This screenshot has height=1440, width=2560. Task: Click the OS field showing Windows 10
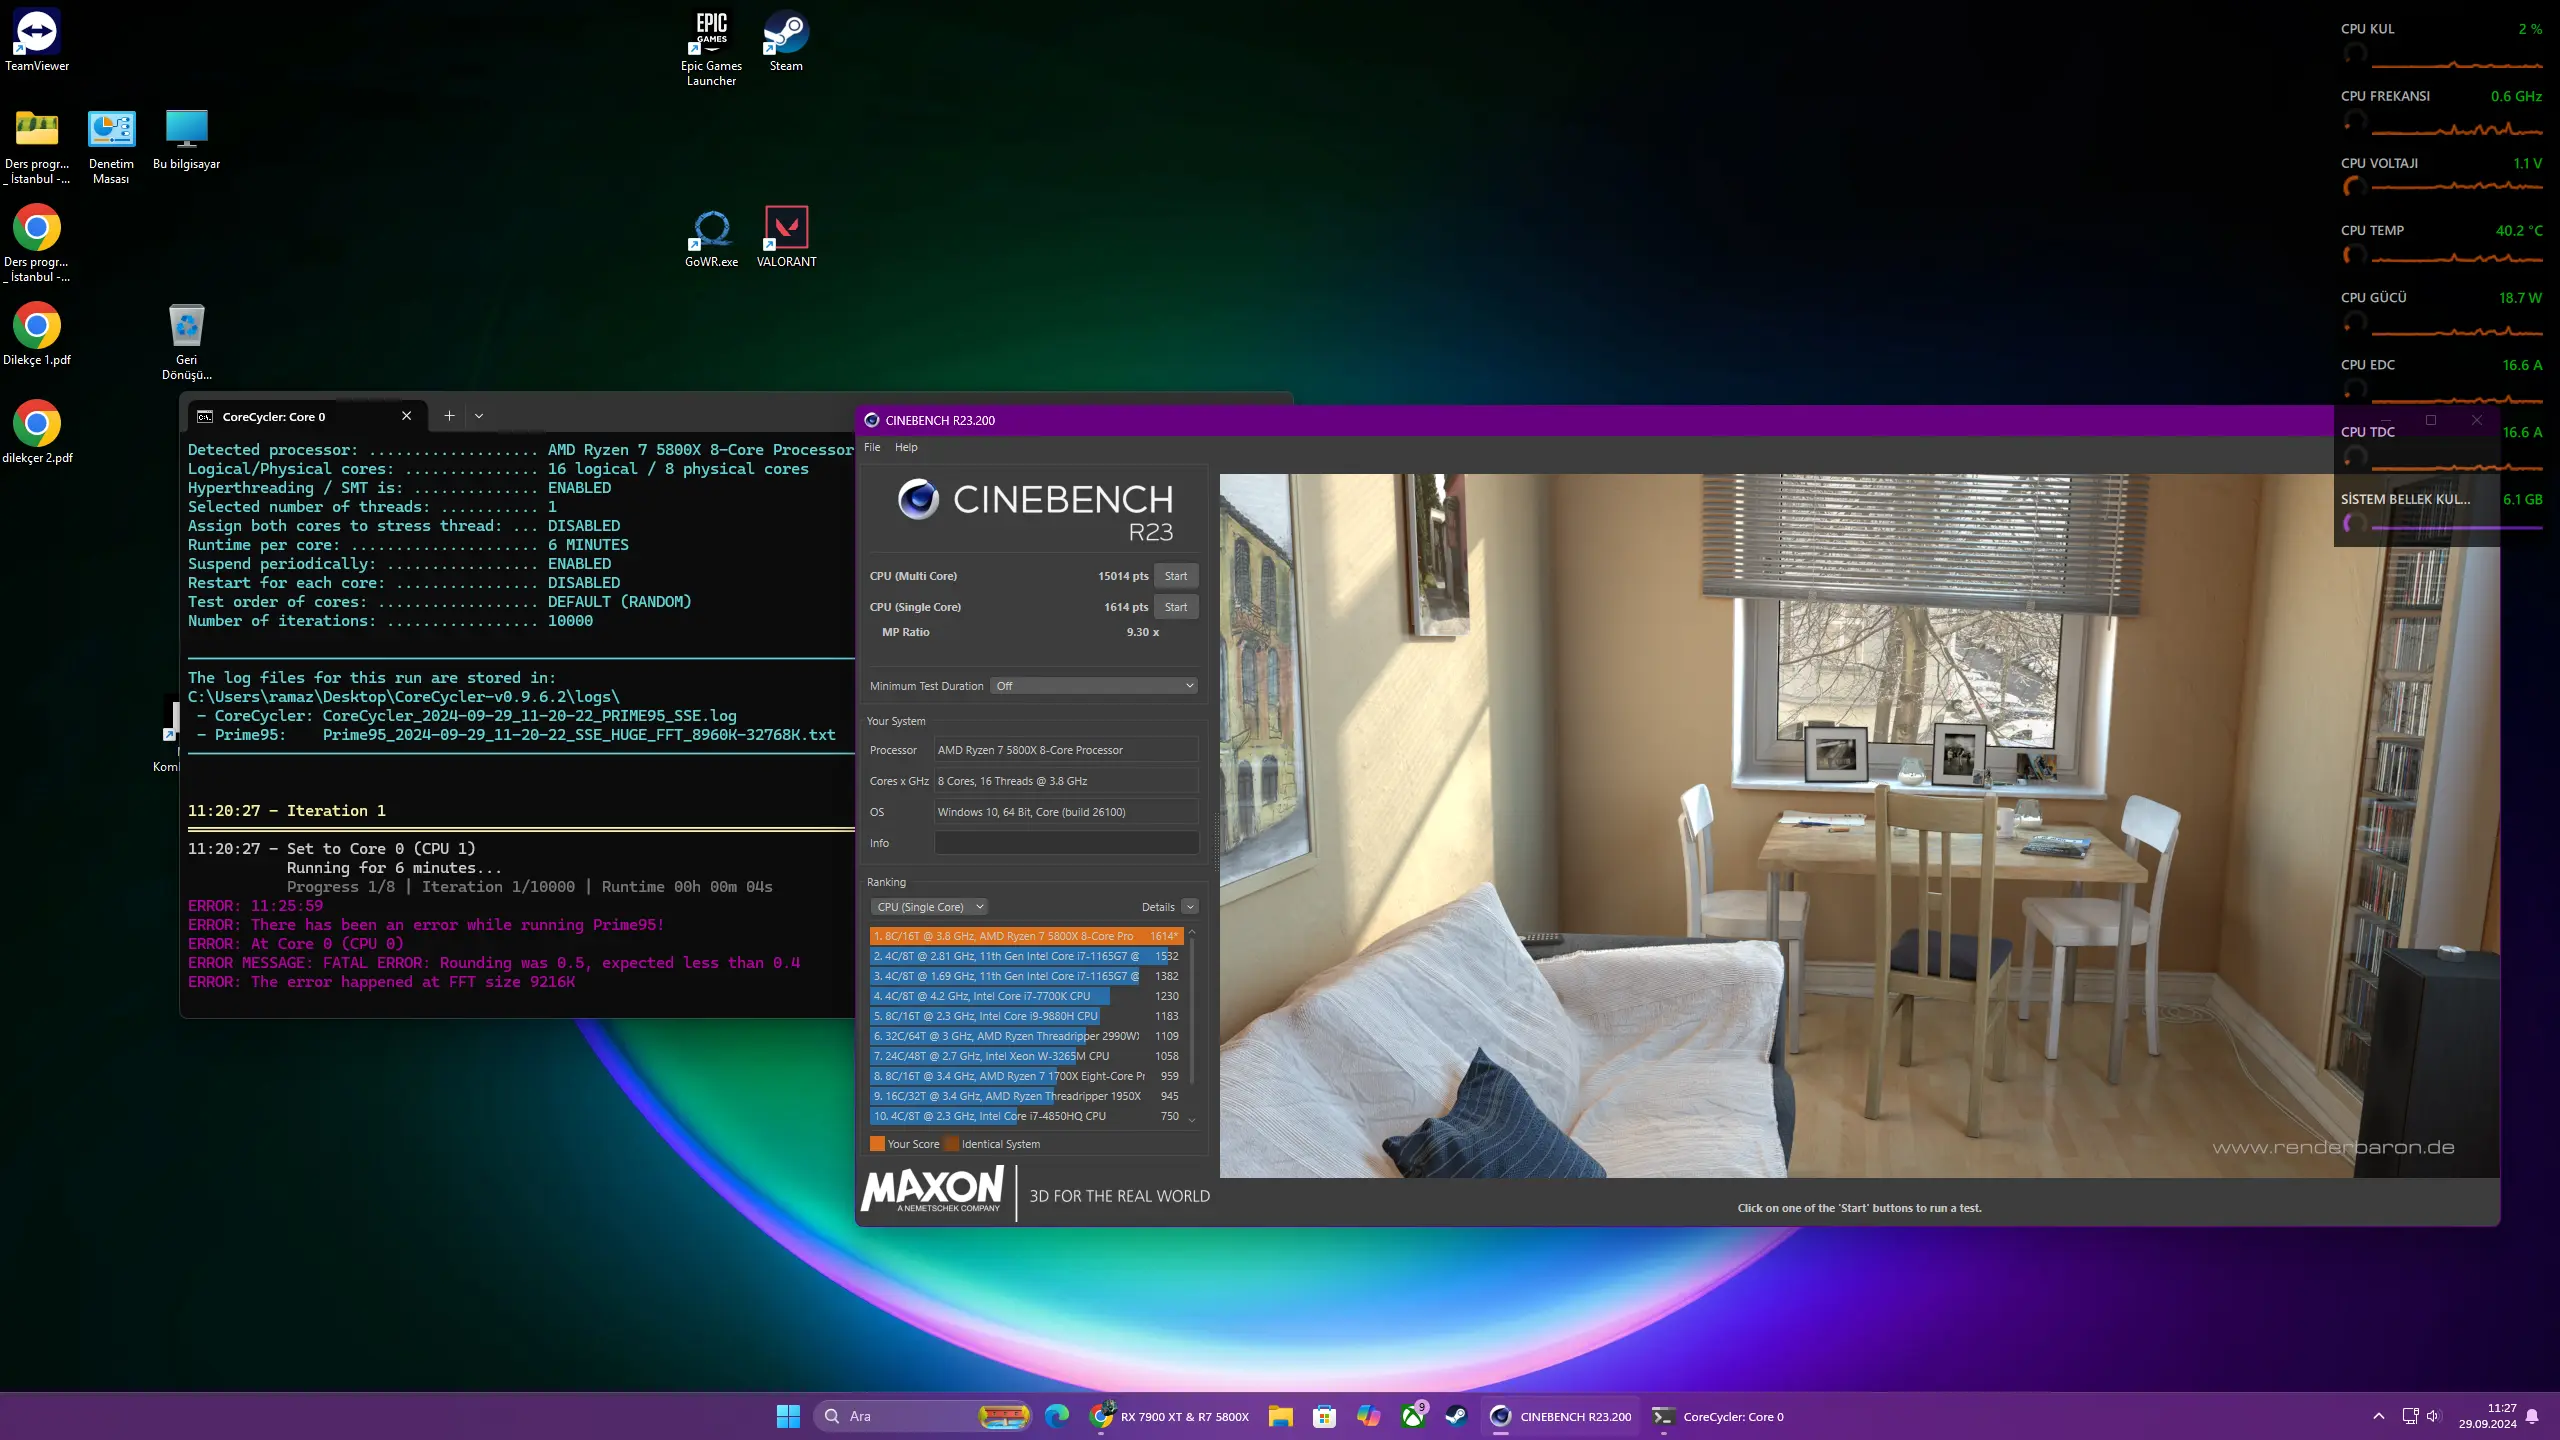coord(1066,812)
